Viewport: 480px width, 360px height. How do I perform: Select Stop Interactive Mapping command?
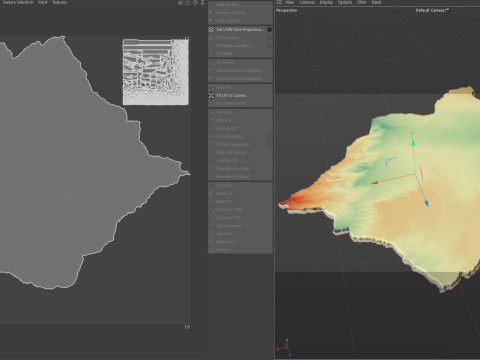pyautogui.click(x=240, y=79)
